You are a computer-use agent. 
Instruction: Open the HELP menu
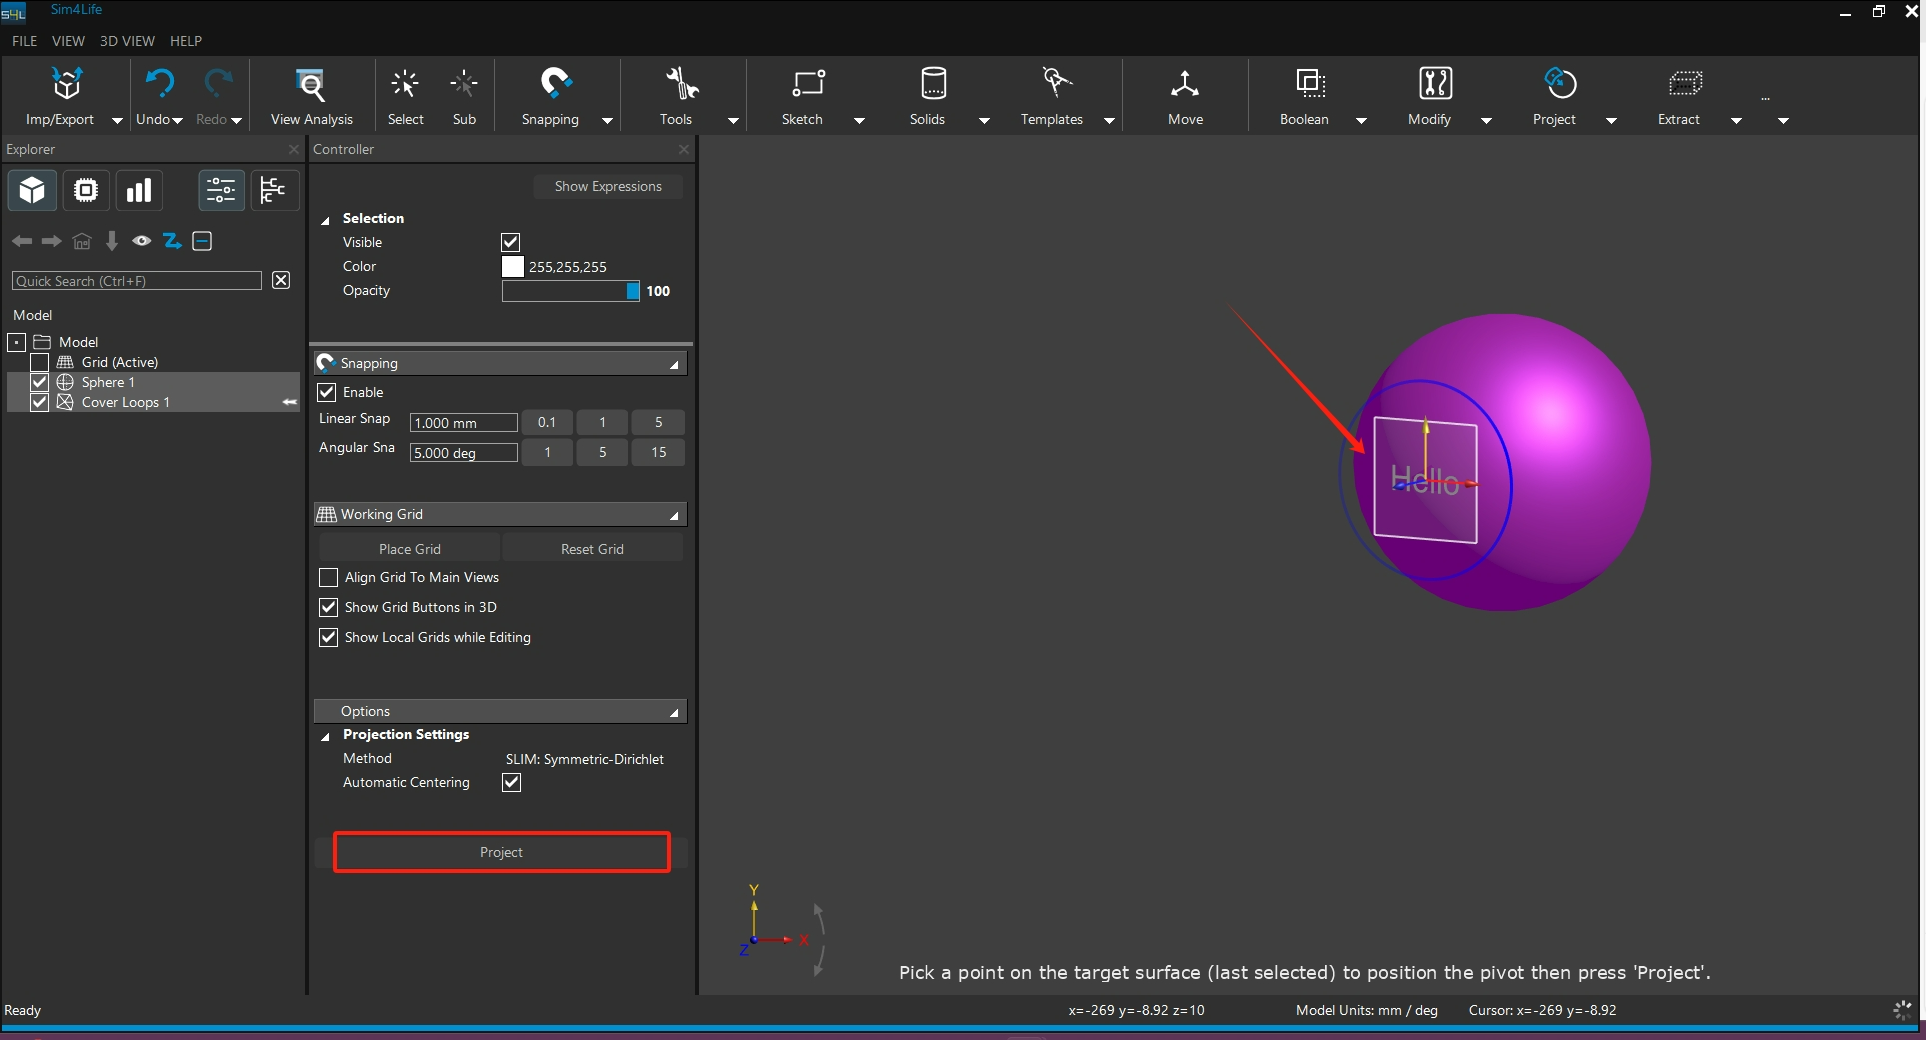(x=186, y=41)
